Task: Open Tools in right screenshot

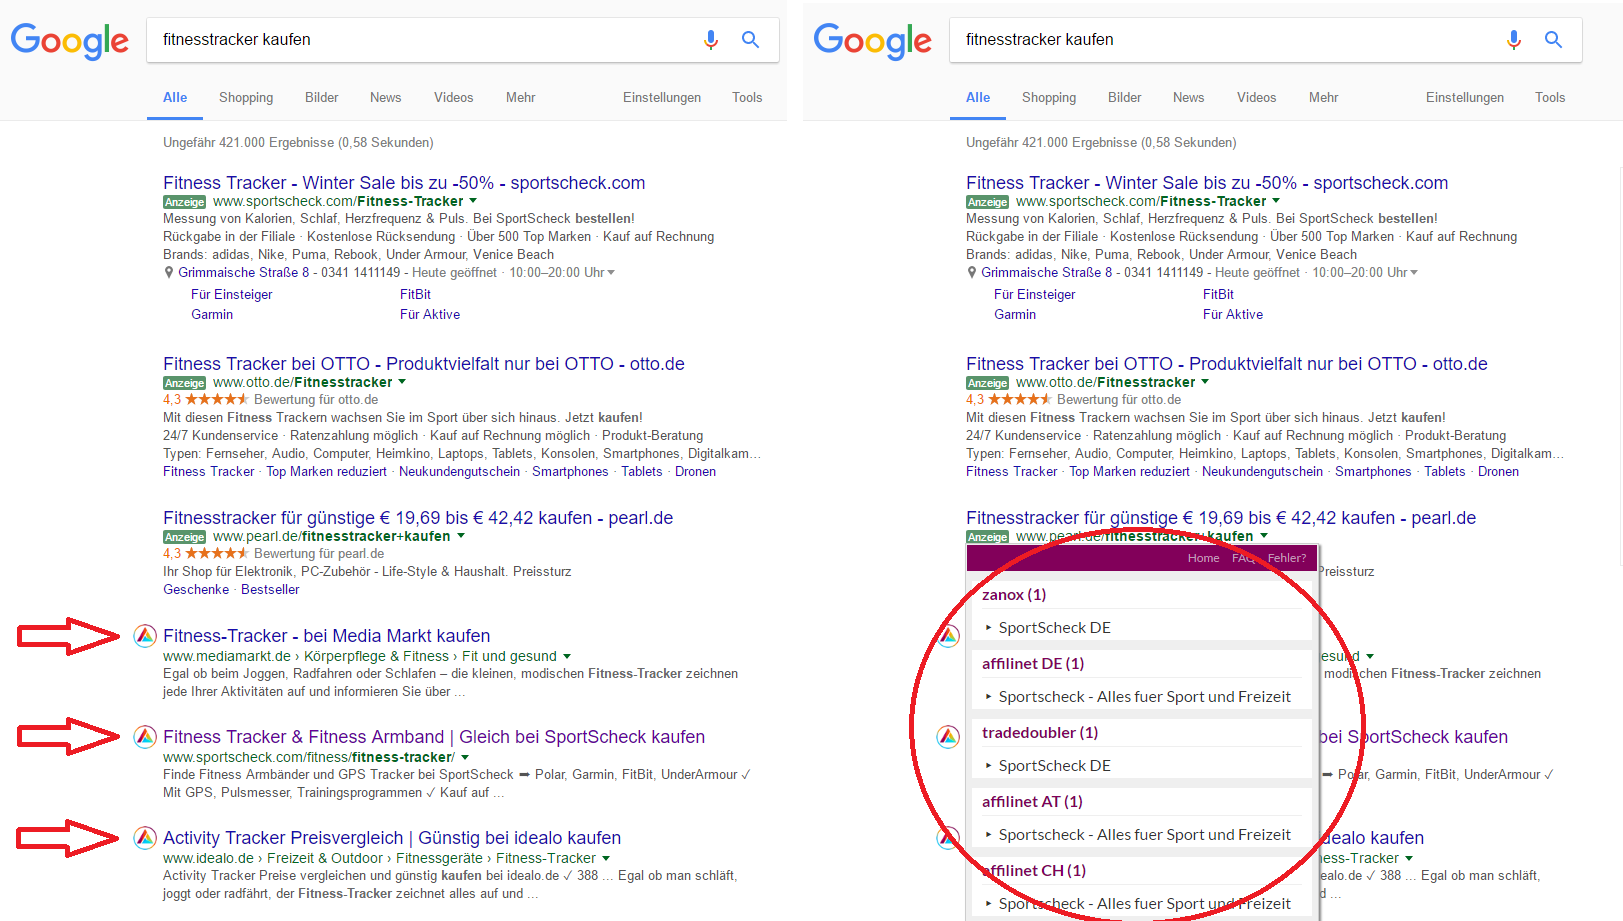Action: [1550, 97]
